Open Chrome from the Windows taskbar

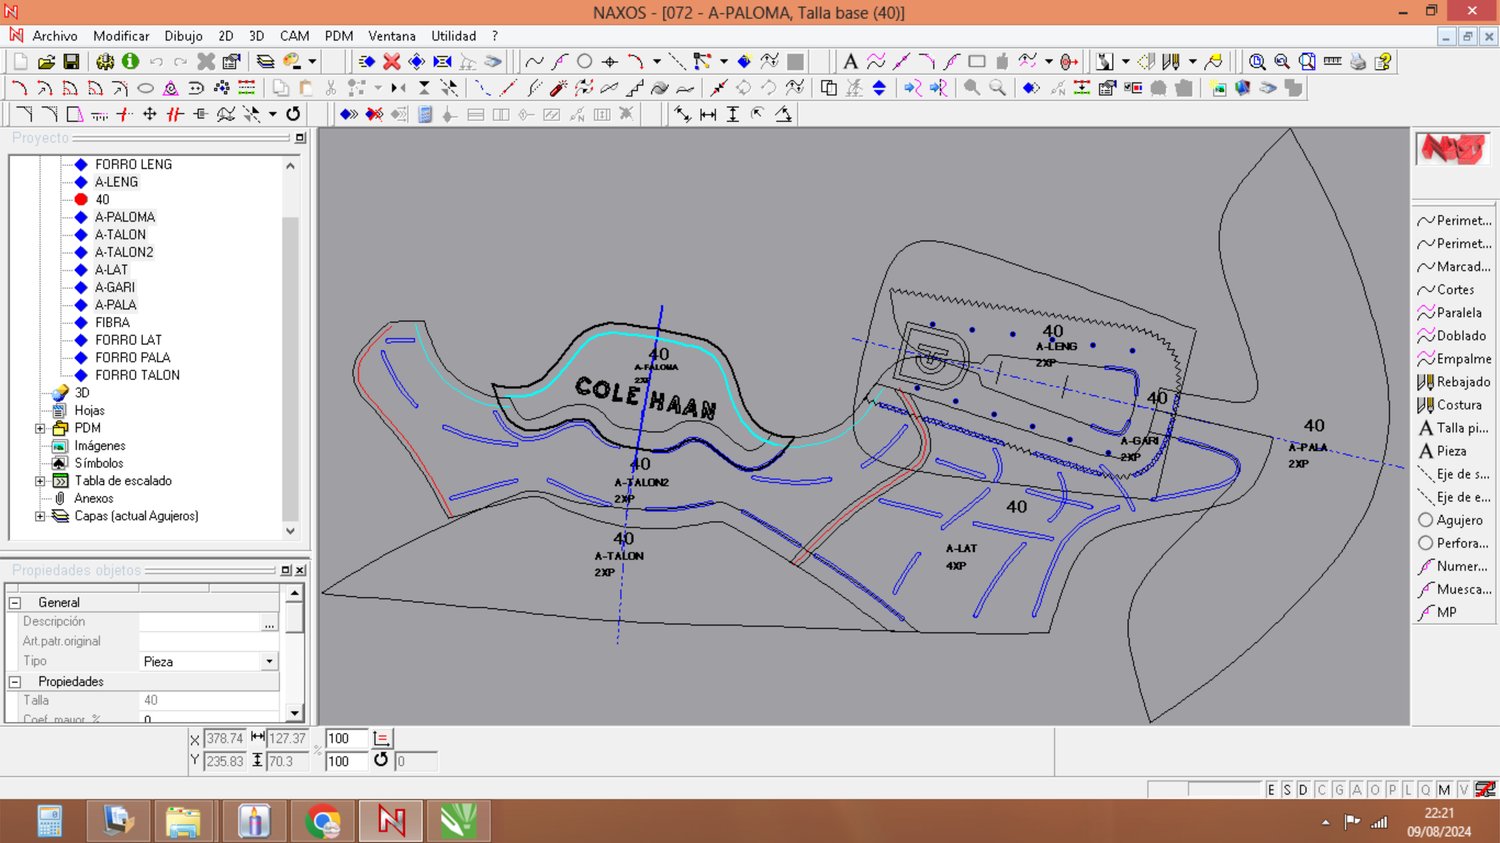(x=323, y=822)
